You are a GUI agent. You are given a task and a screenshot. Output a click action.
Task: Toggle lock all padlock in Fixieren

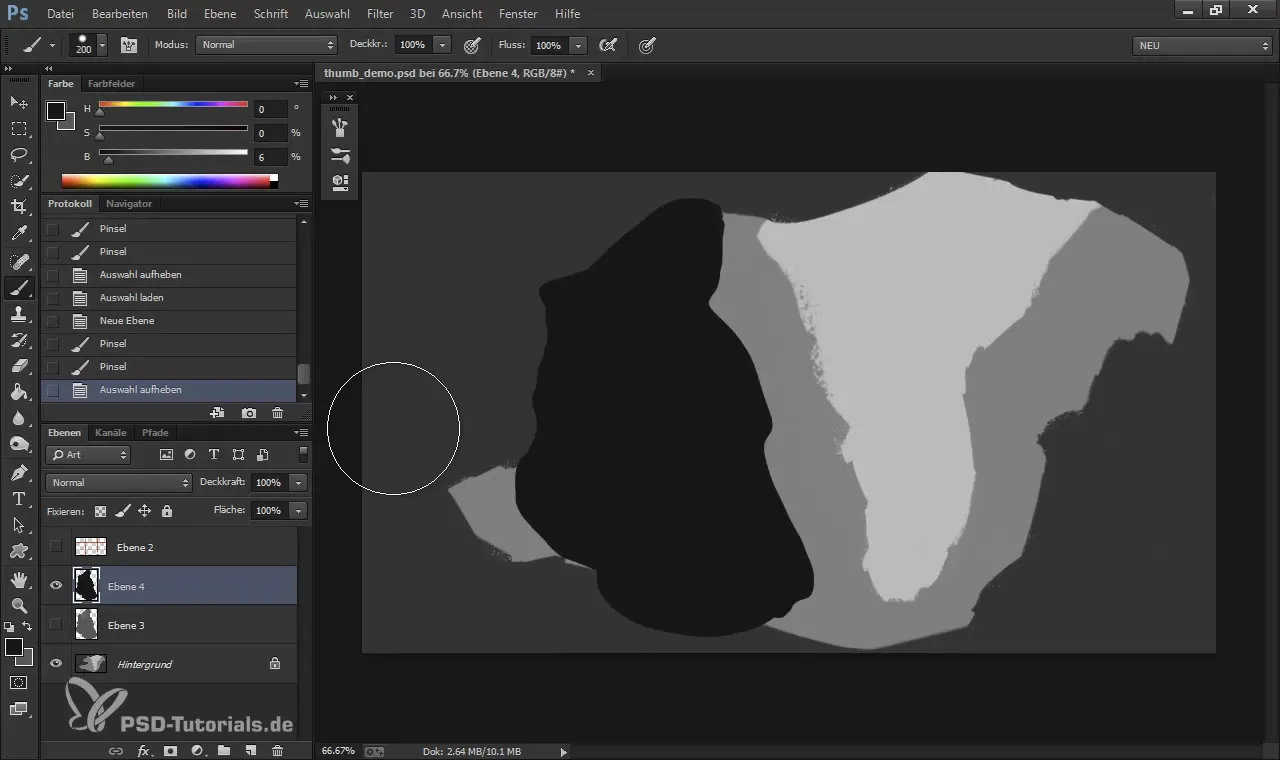[166, 511]
